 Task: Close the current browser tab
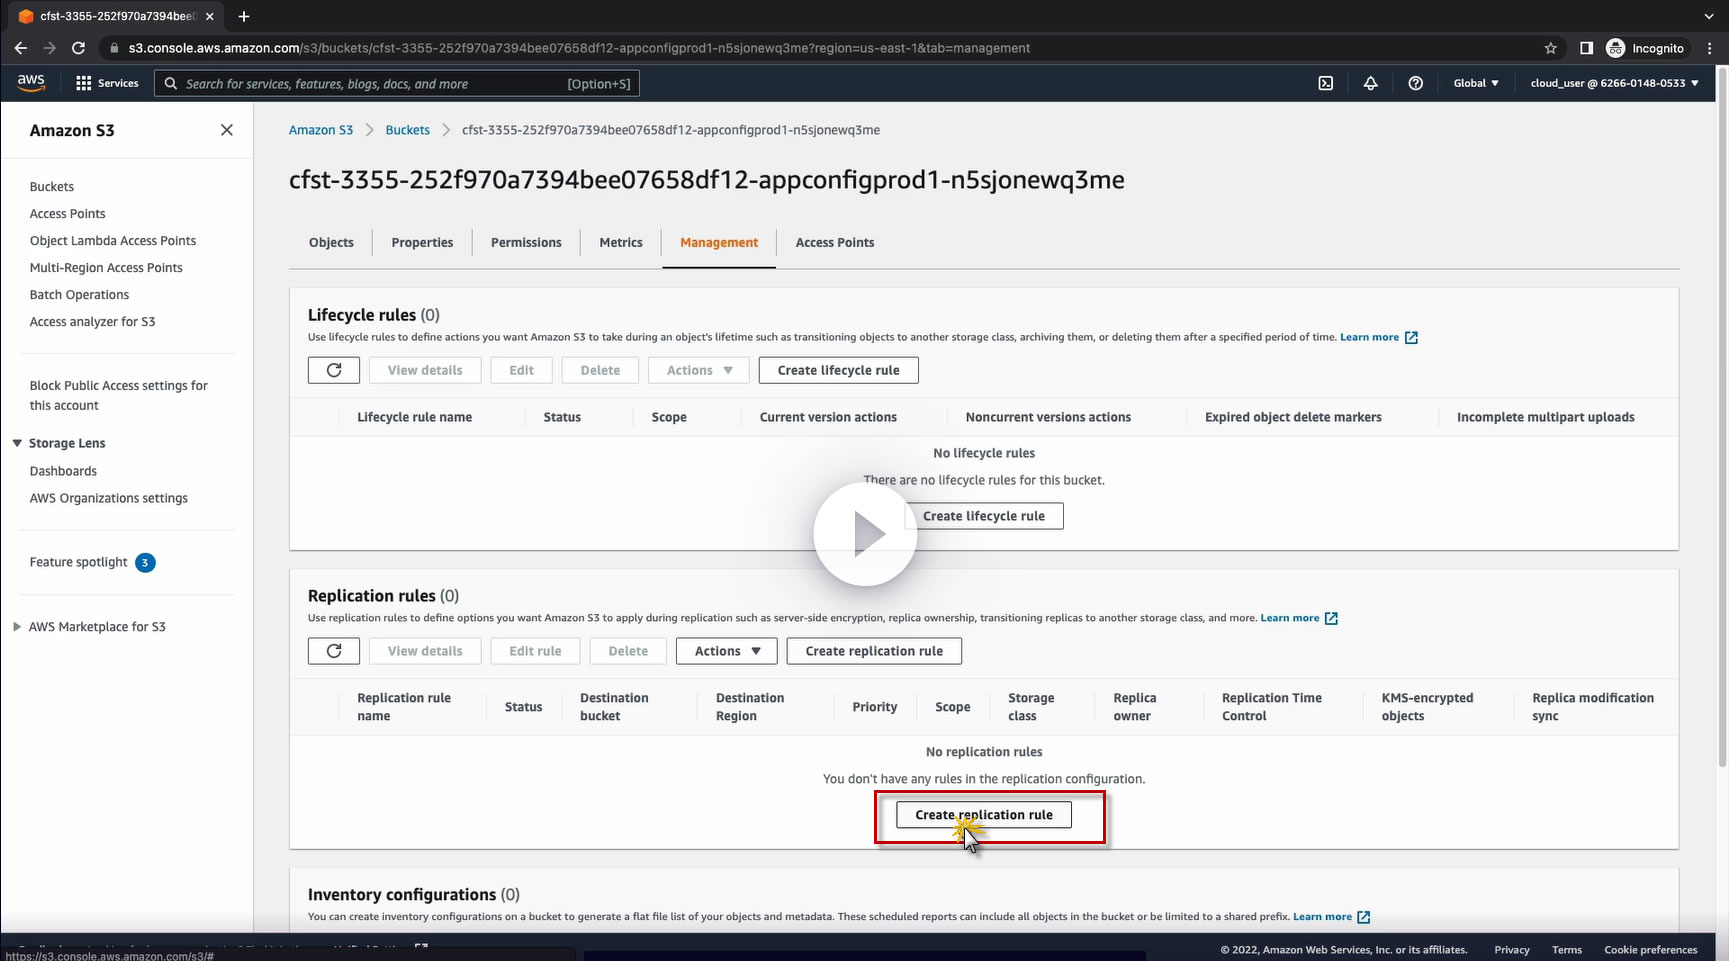click(210, 16)
